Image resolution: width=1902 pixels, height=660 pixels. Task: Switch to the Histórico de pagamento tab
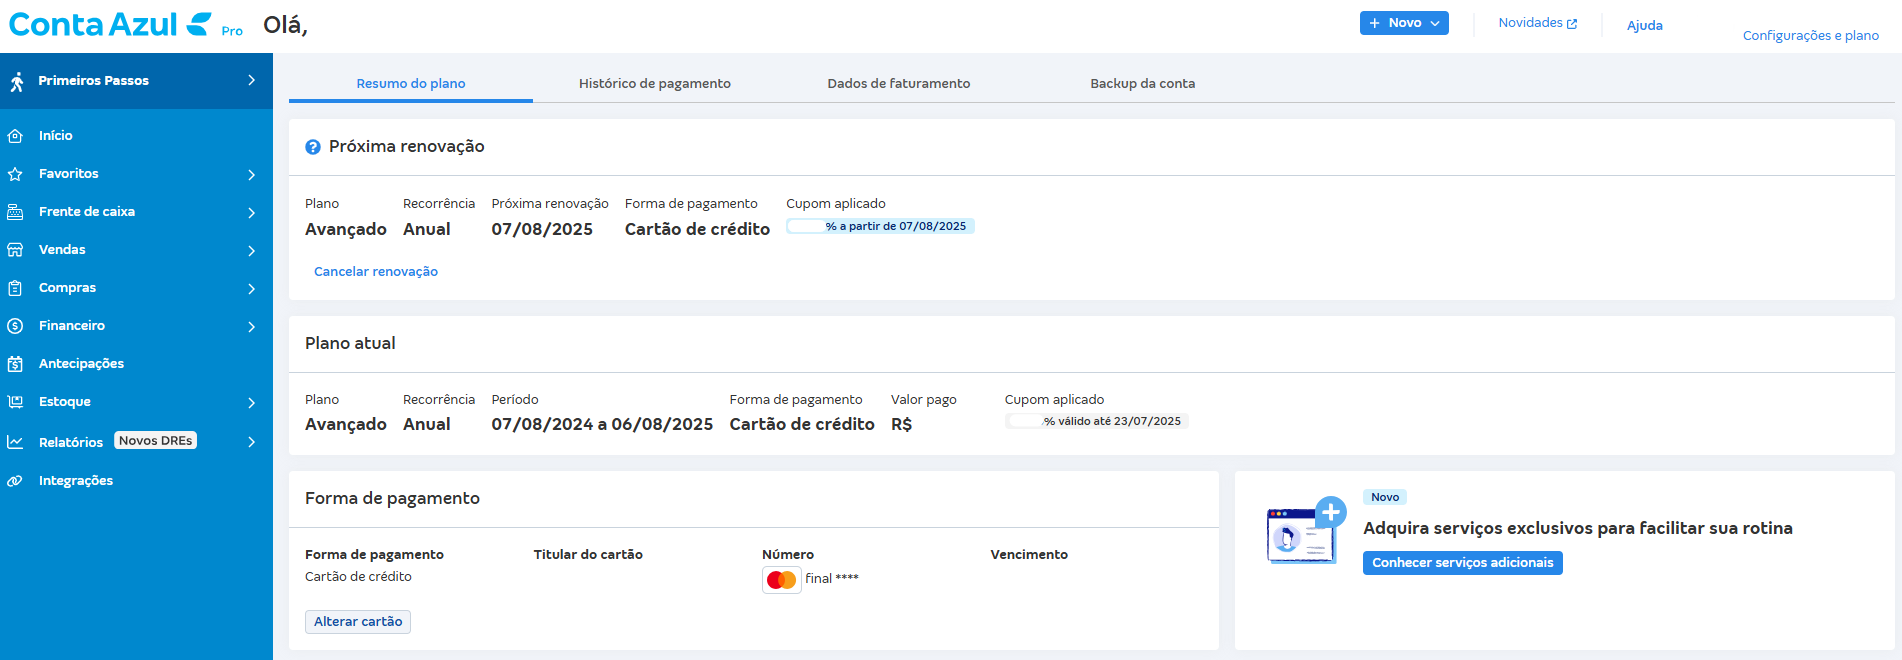tap(654, 84)
